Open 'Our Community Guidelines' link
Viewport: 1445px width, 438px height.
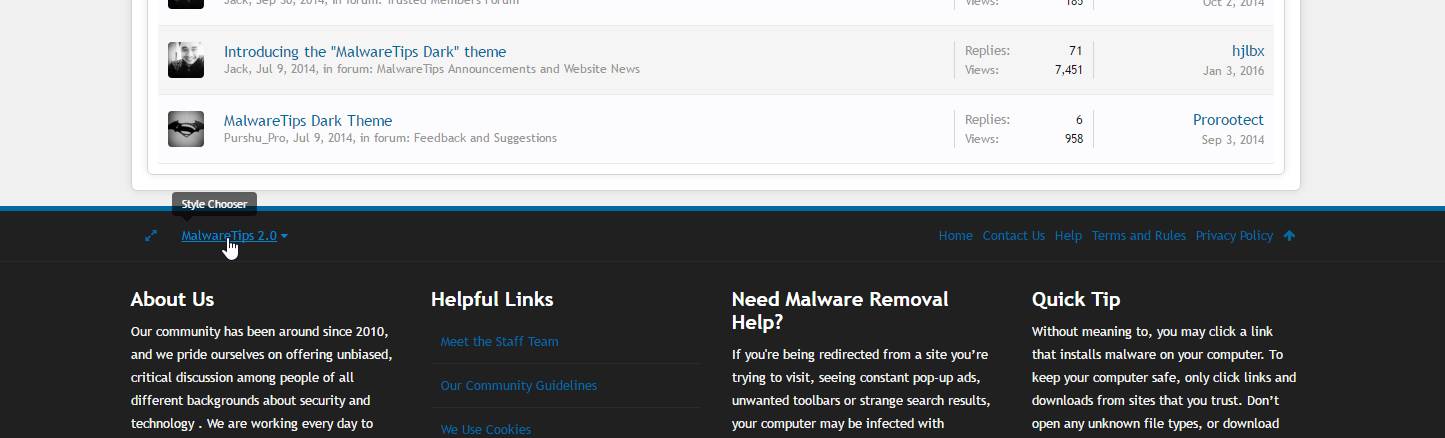[518, 386]
